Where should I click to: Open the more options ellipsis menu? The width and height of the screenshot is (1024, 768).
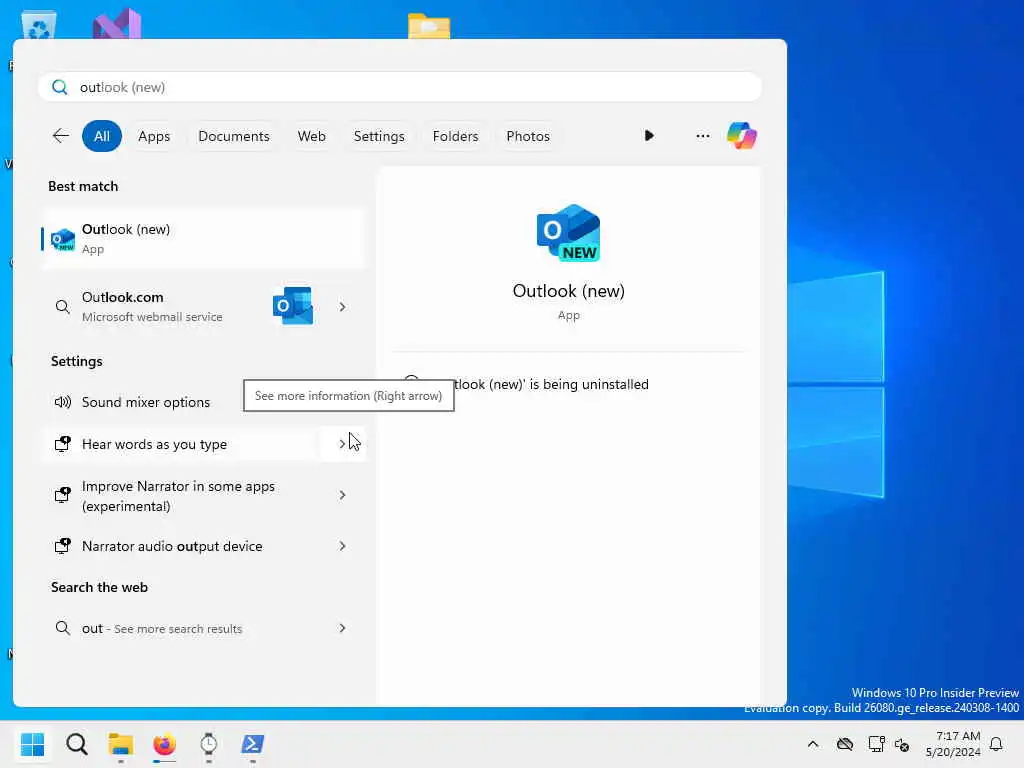tap(703, 136)
